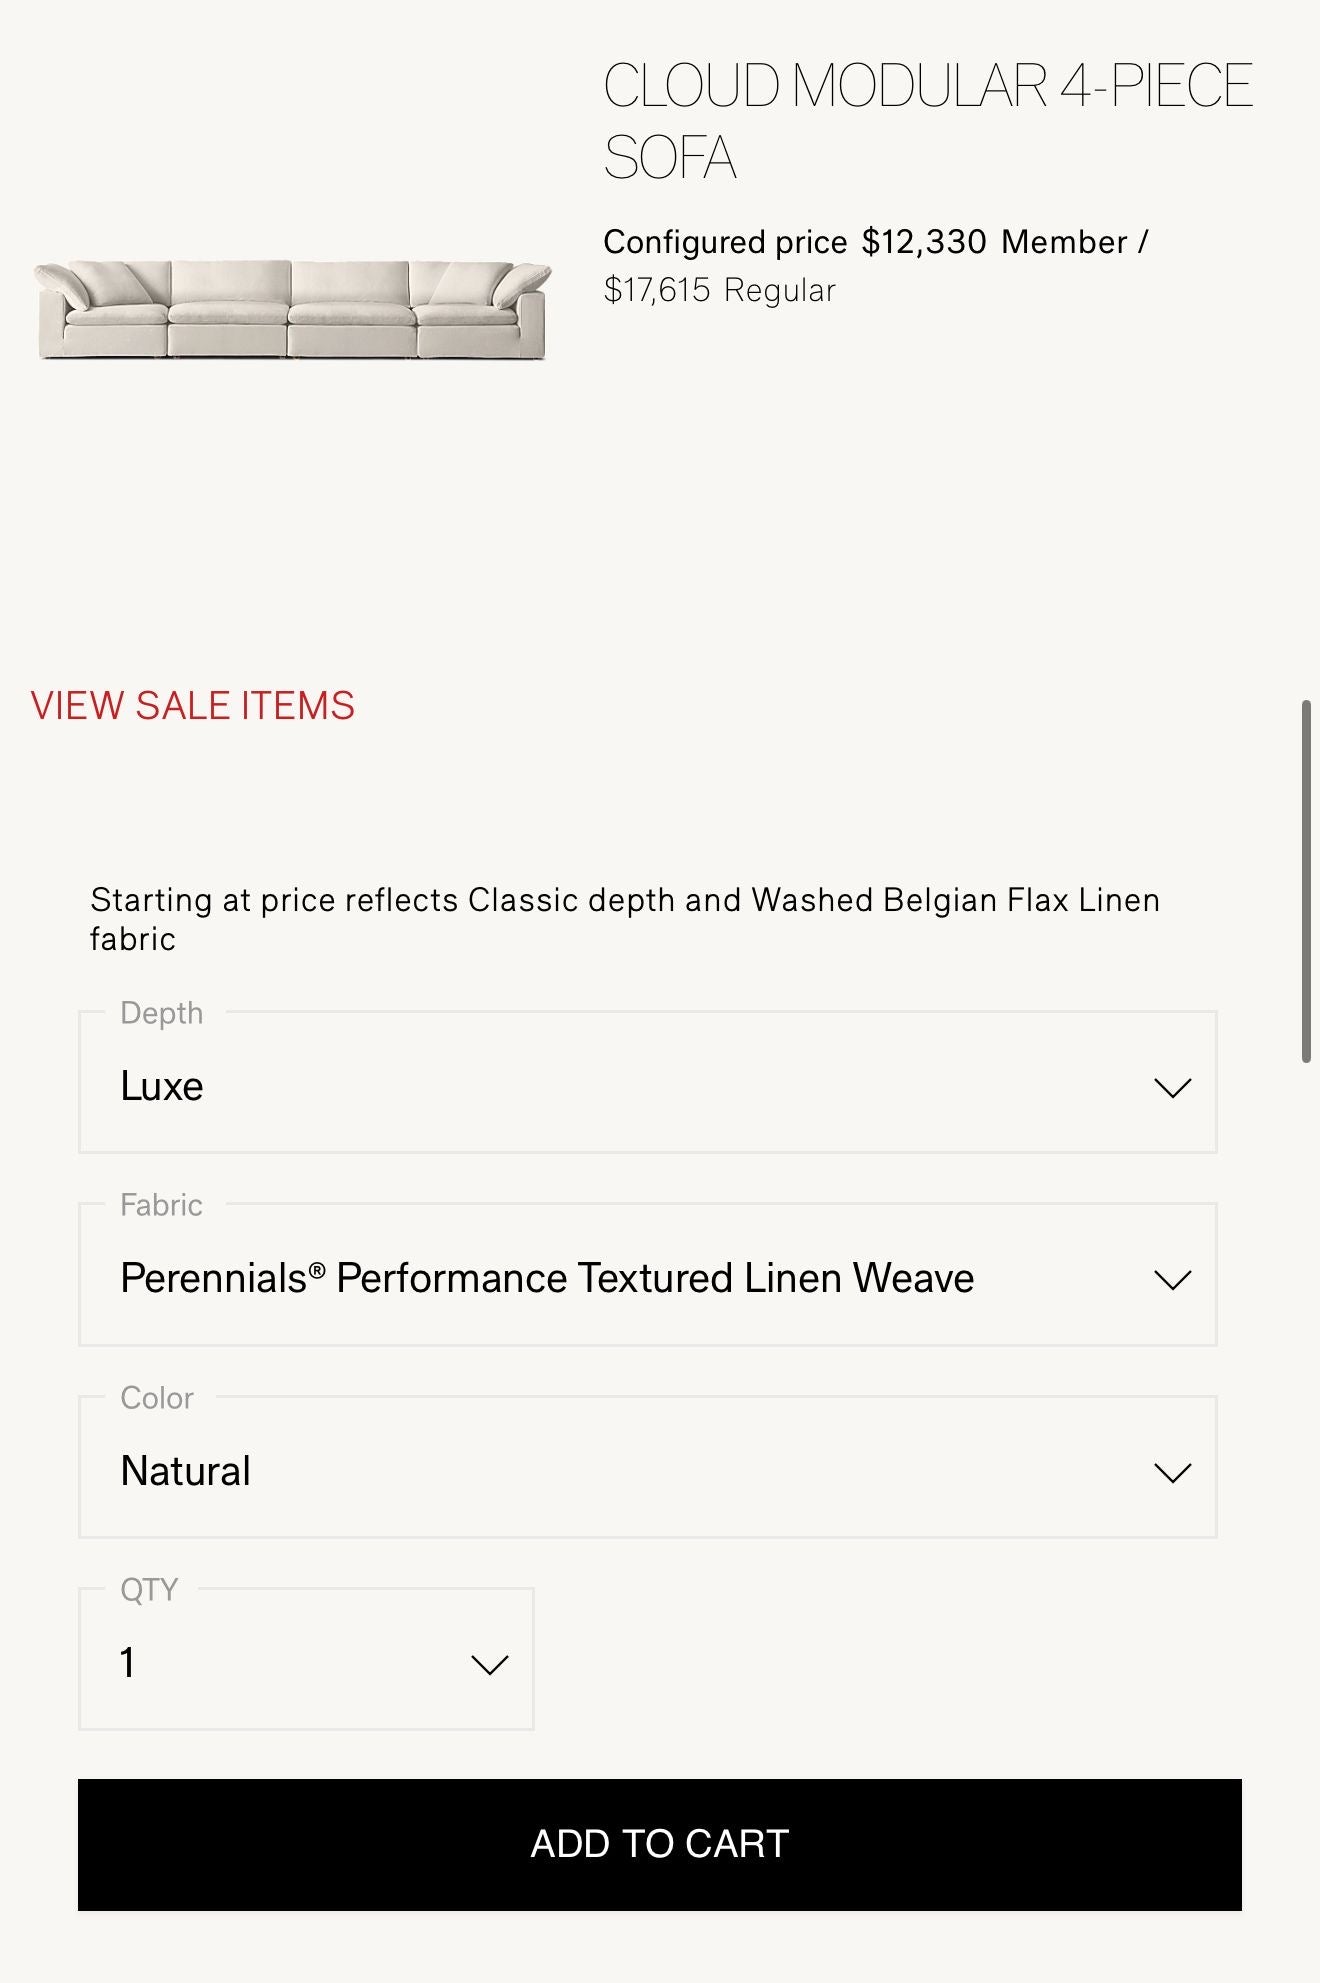Click the chevron arrow in the Depth field
This screenshot has width=1320, height=1983.
click(1172, 1087)
